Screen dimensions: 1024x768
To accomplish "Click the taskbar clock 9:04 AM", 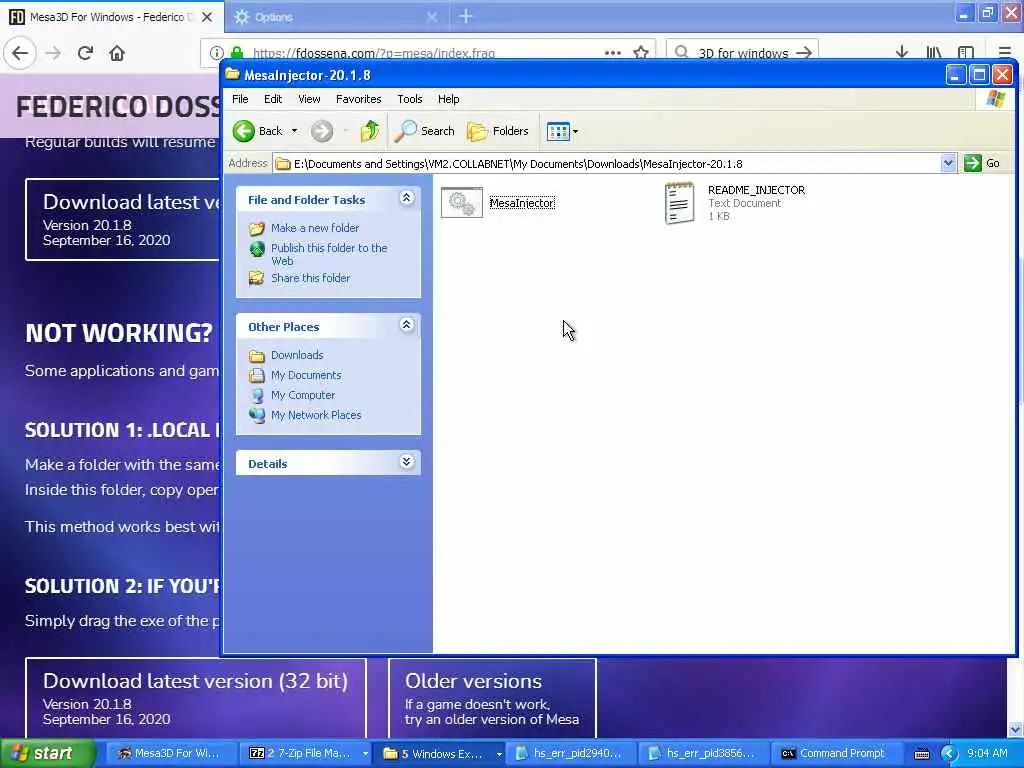I will 987,754.
